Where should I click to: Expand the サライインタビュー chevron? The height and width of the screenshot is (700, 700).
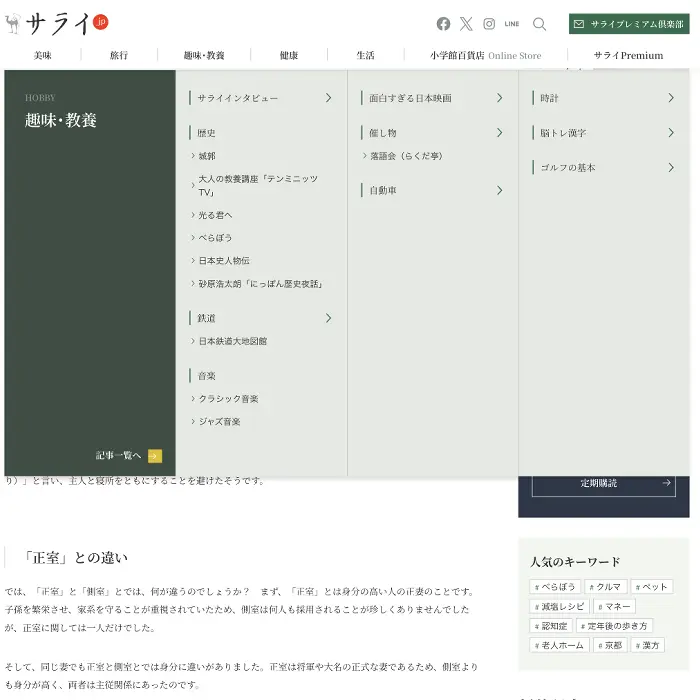coord(328,98)
